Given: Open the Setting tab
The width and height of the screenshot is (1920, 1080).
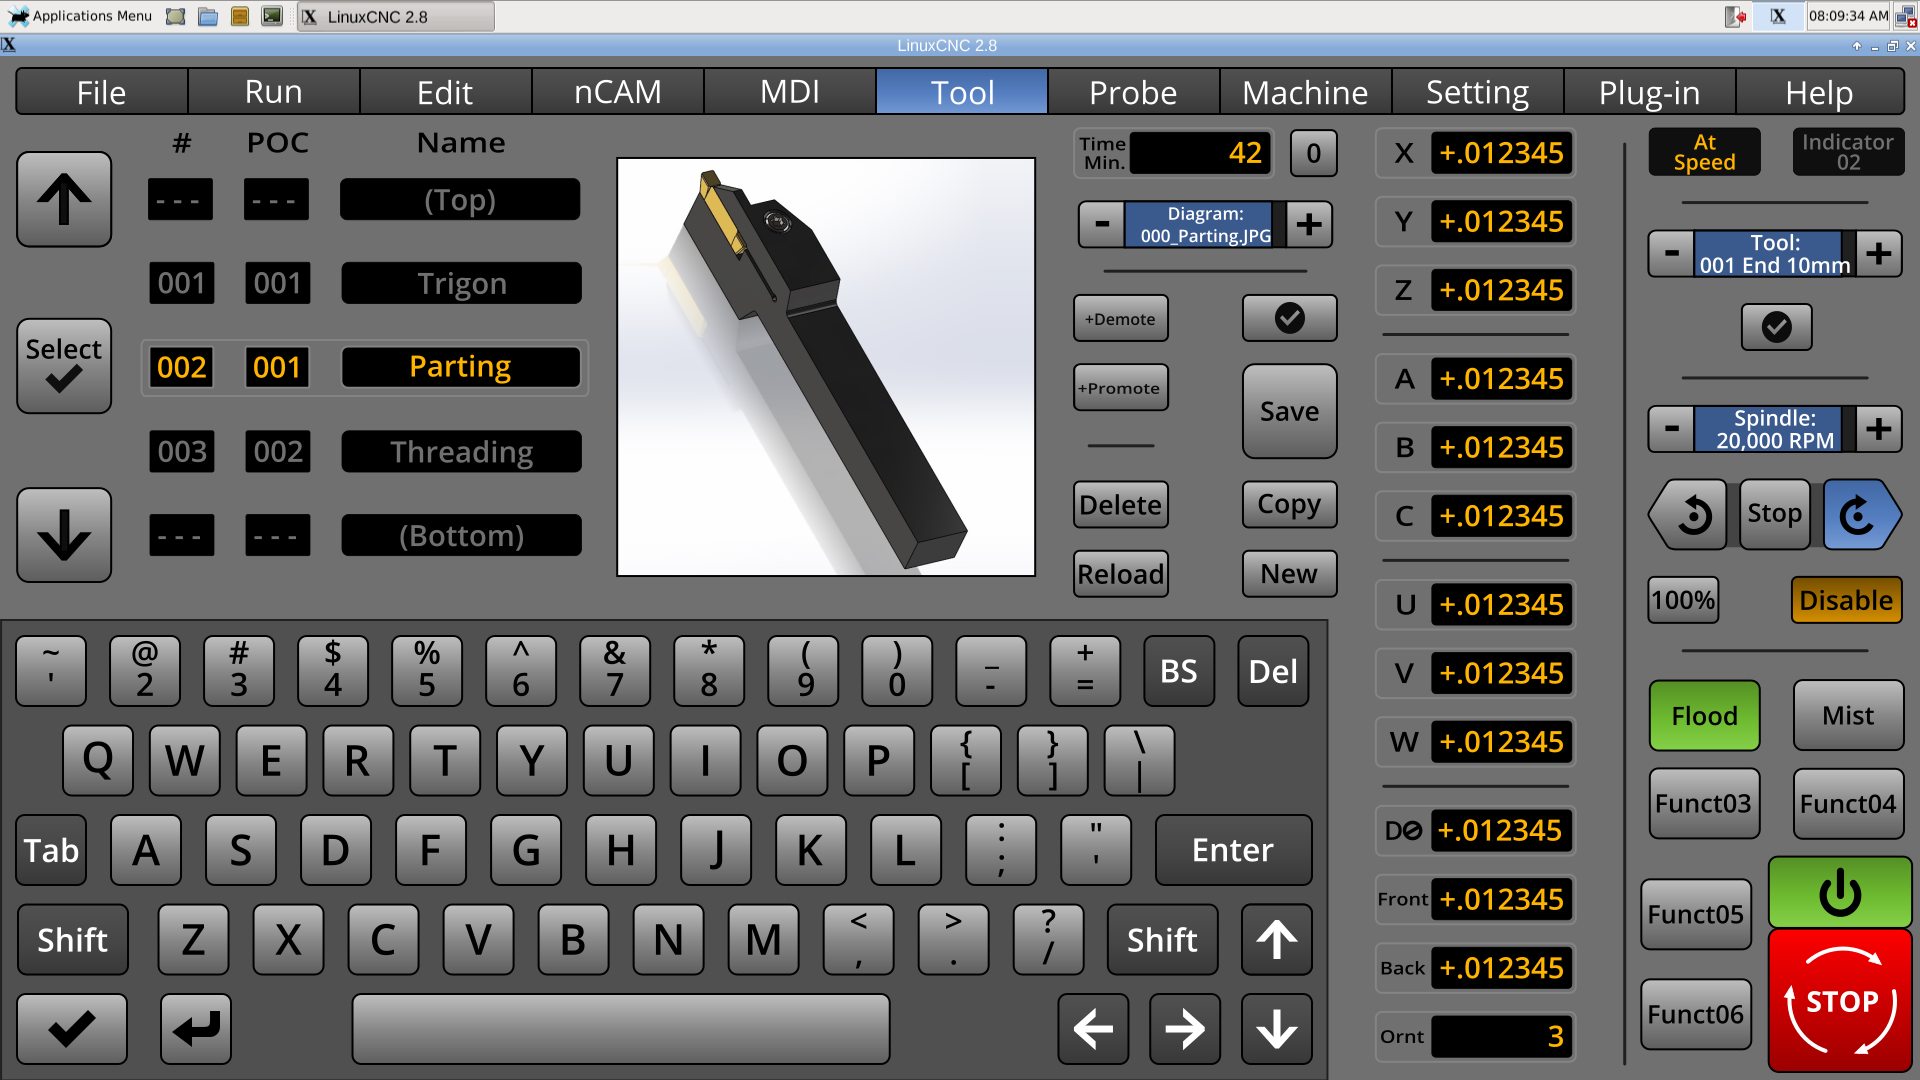Looking at the screenshot, I should click(1478, 92).
